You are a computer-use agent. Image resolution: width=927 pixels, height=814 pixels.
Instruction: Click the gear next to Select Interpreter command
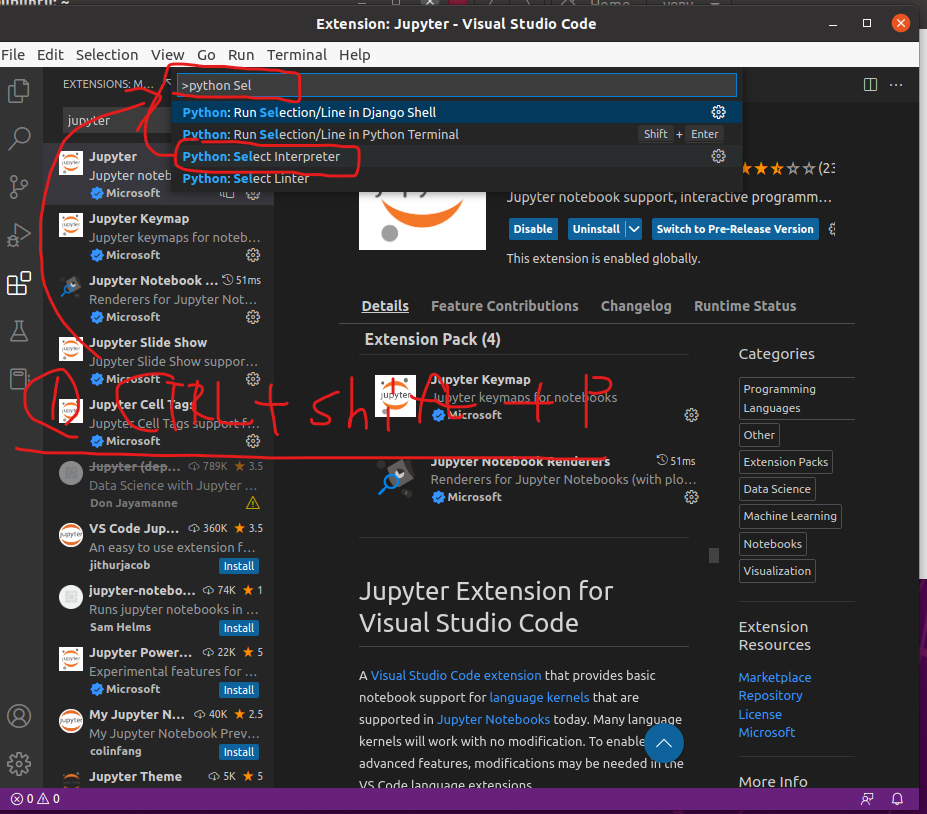point(718,156)
